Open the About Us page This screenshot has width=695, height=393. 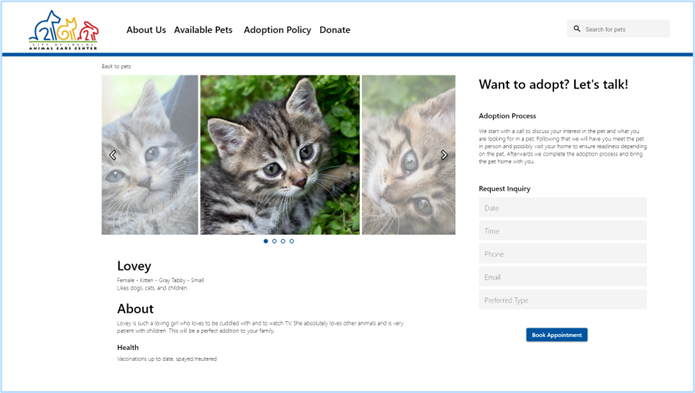(x=146, y=30)
